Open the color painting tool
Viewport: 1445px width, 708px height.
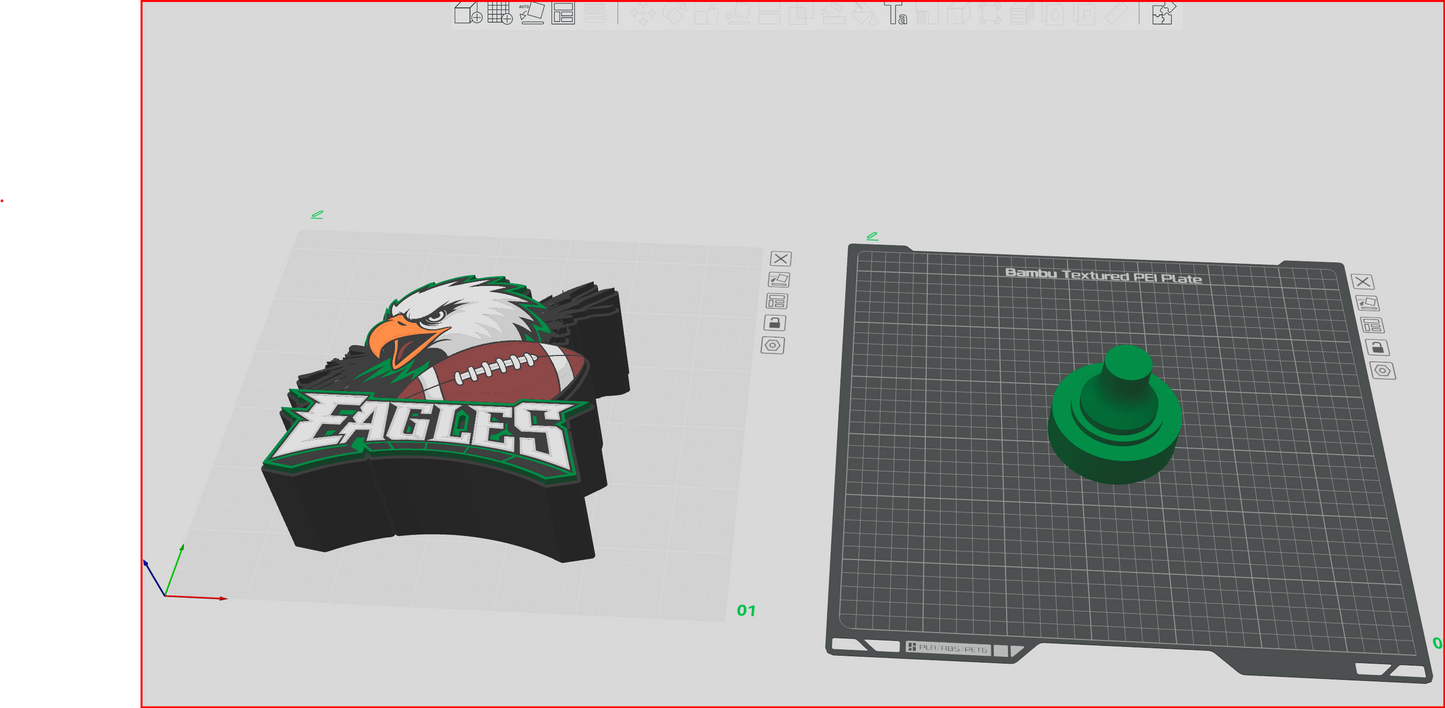tap(862, 15)
